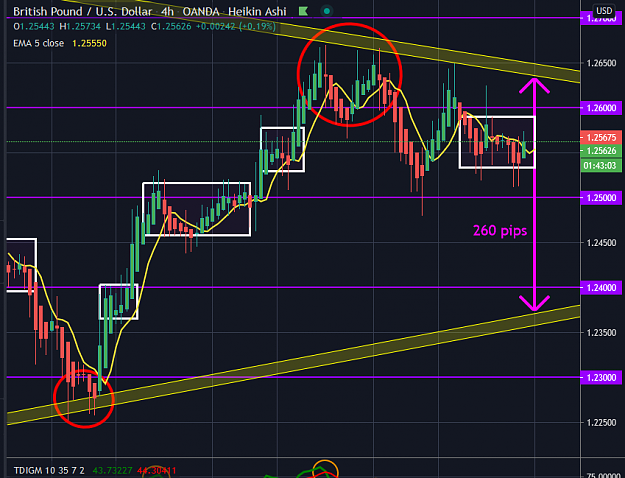Click the purple 1.23000 line price label
Screen dimensions: 625x478
(601, 377)
